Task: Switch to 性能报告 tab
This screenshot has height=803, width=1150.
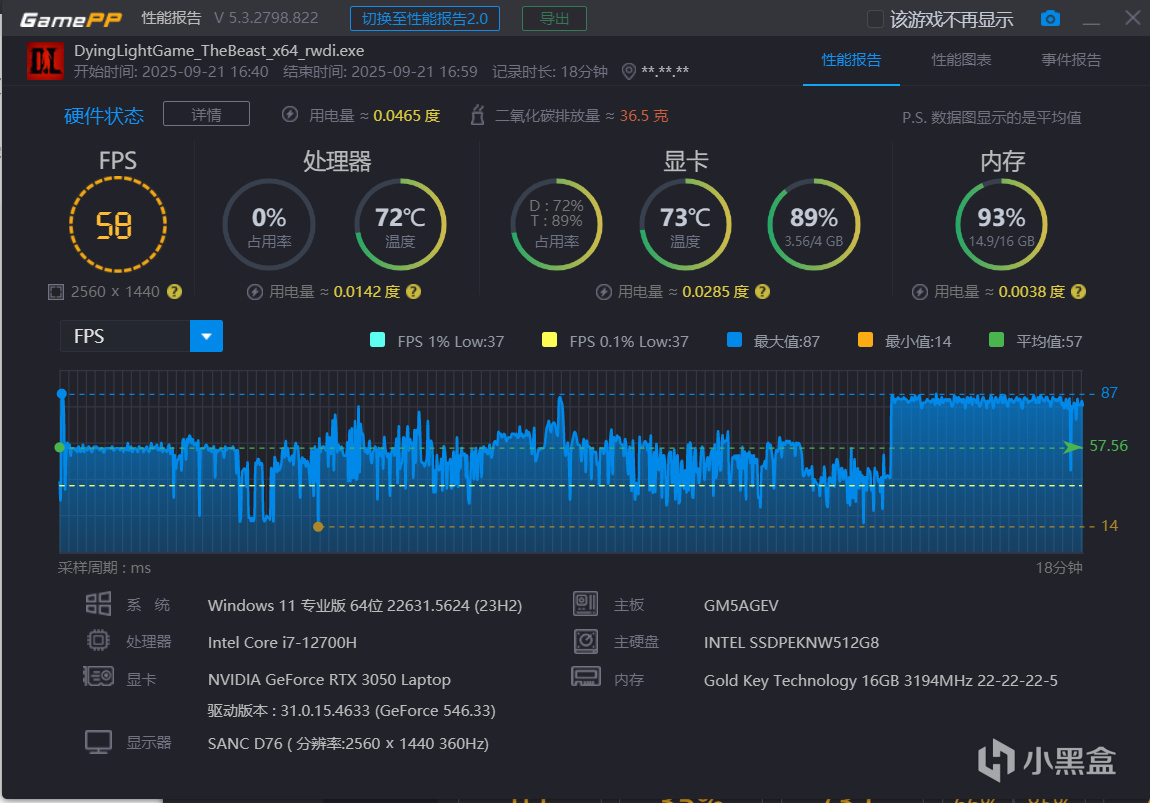Action: (851, 60)
